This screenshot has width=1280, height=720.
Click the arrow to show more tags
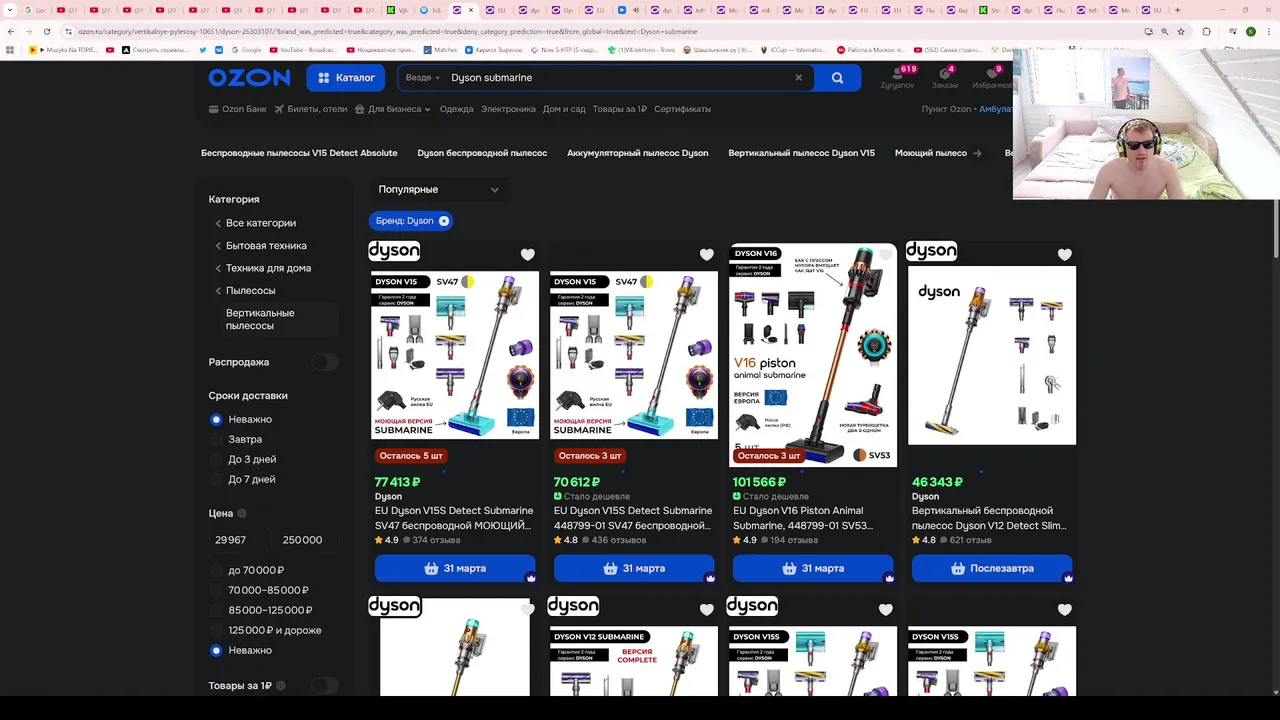[977, 153]
